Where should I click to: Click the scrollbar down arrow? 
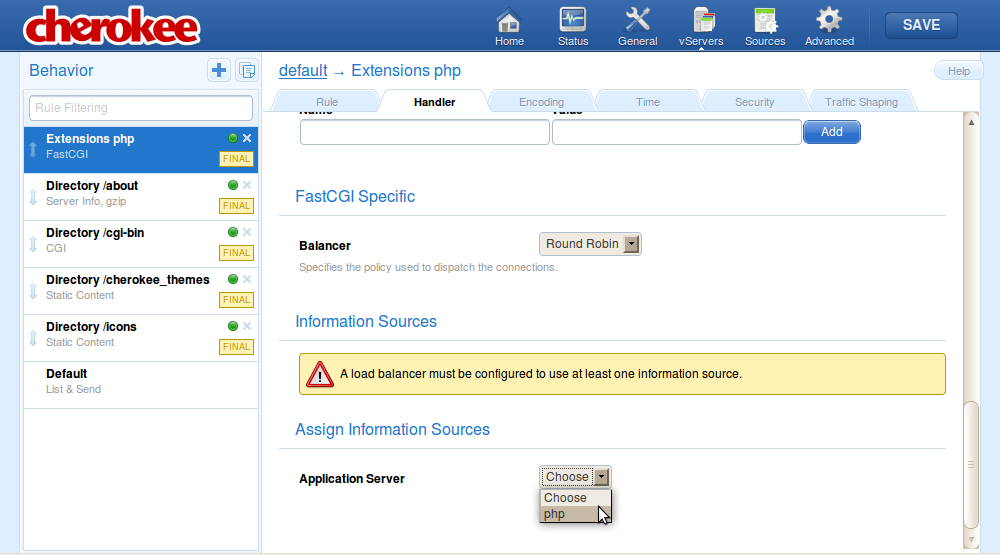pos(971,540)
